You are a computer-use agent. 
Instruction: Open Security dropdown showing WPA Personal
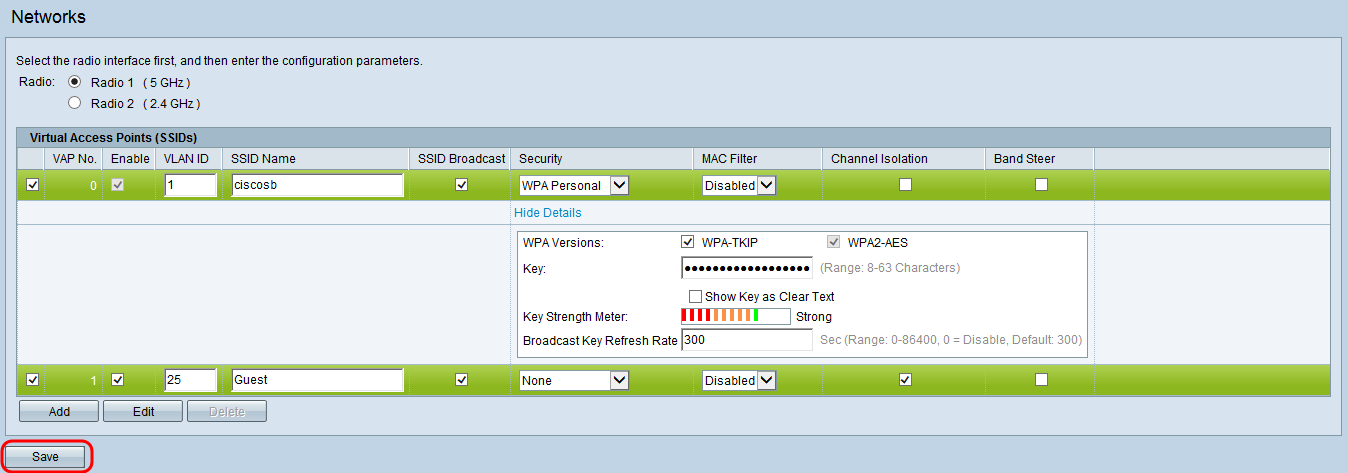coord(574,185)
